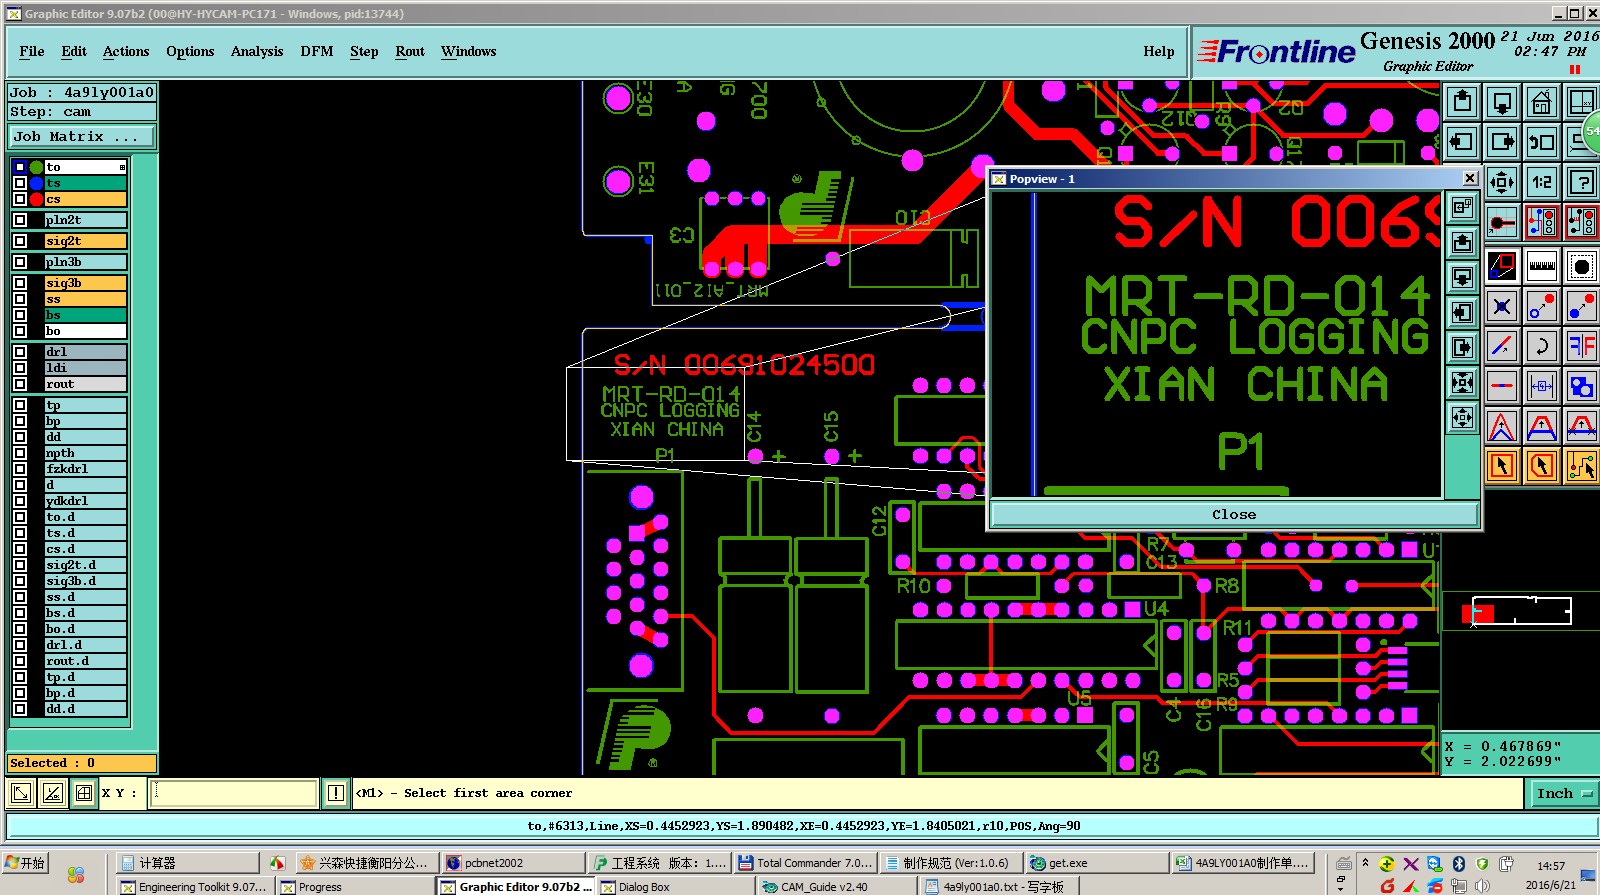Click the mirror F flip icon

[1582, 346]
